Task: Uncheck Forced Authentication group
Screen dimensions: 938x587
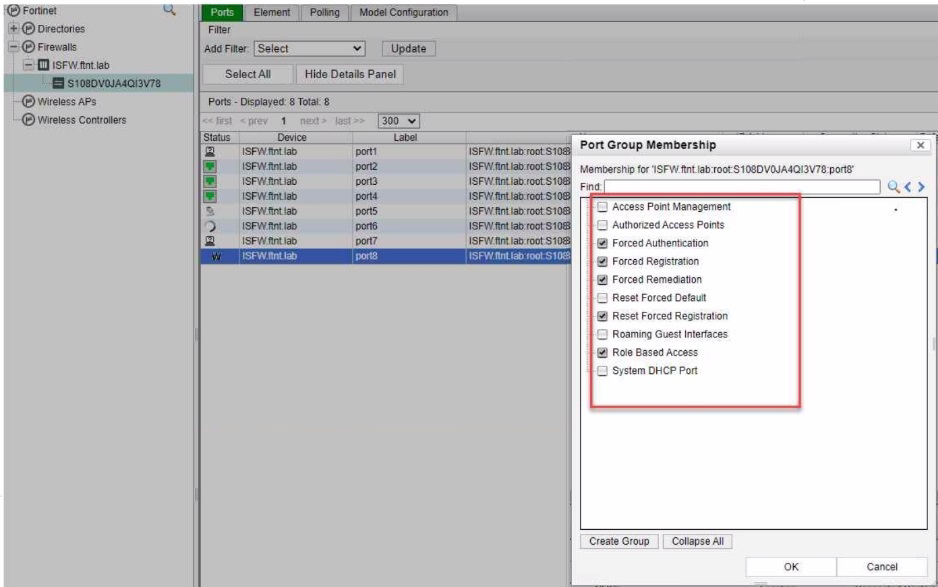Action: (602, 243)
